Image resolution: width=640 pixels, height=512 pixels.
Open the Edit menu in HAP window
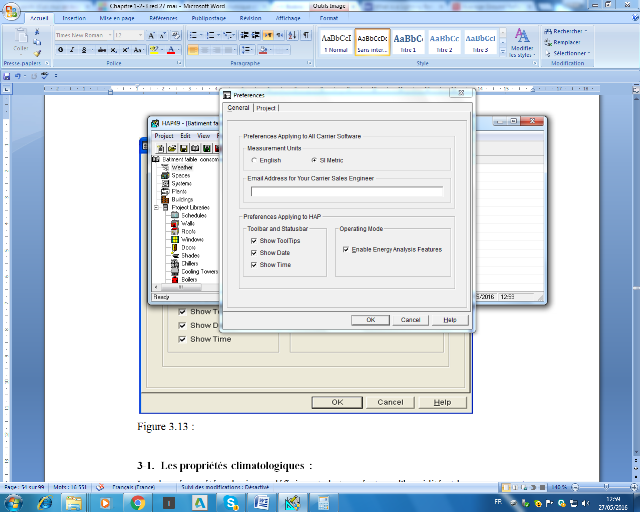click(185, 136)
